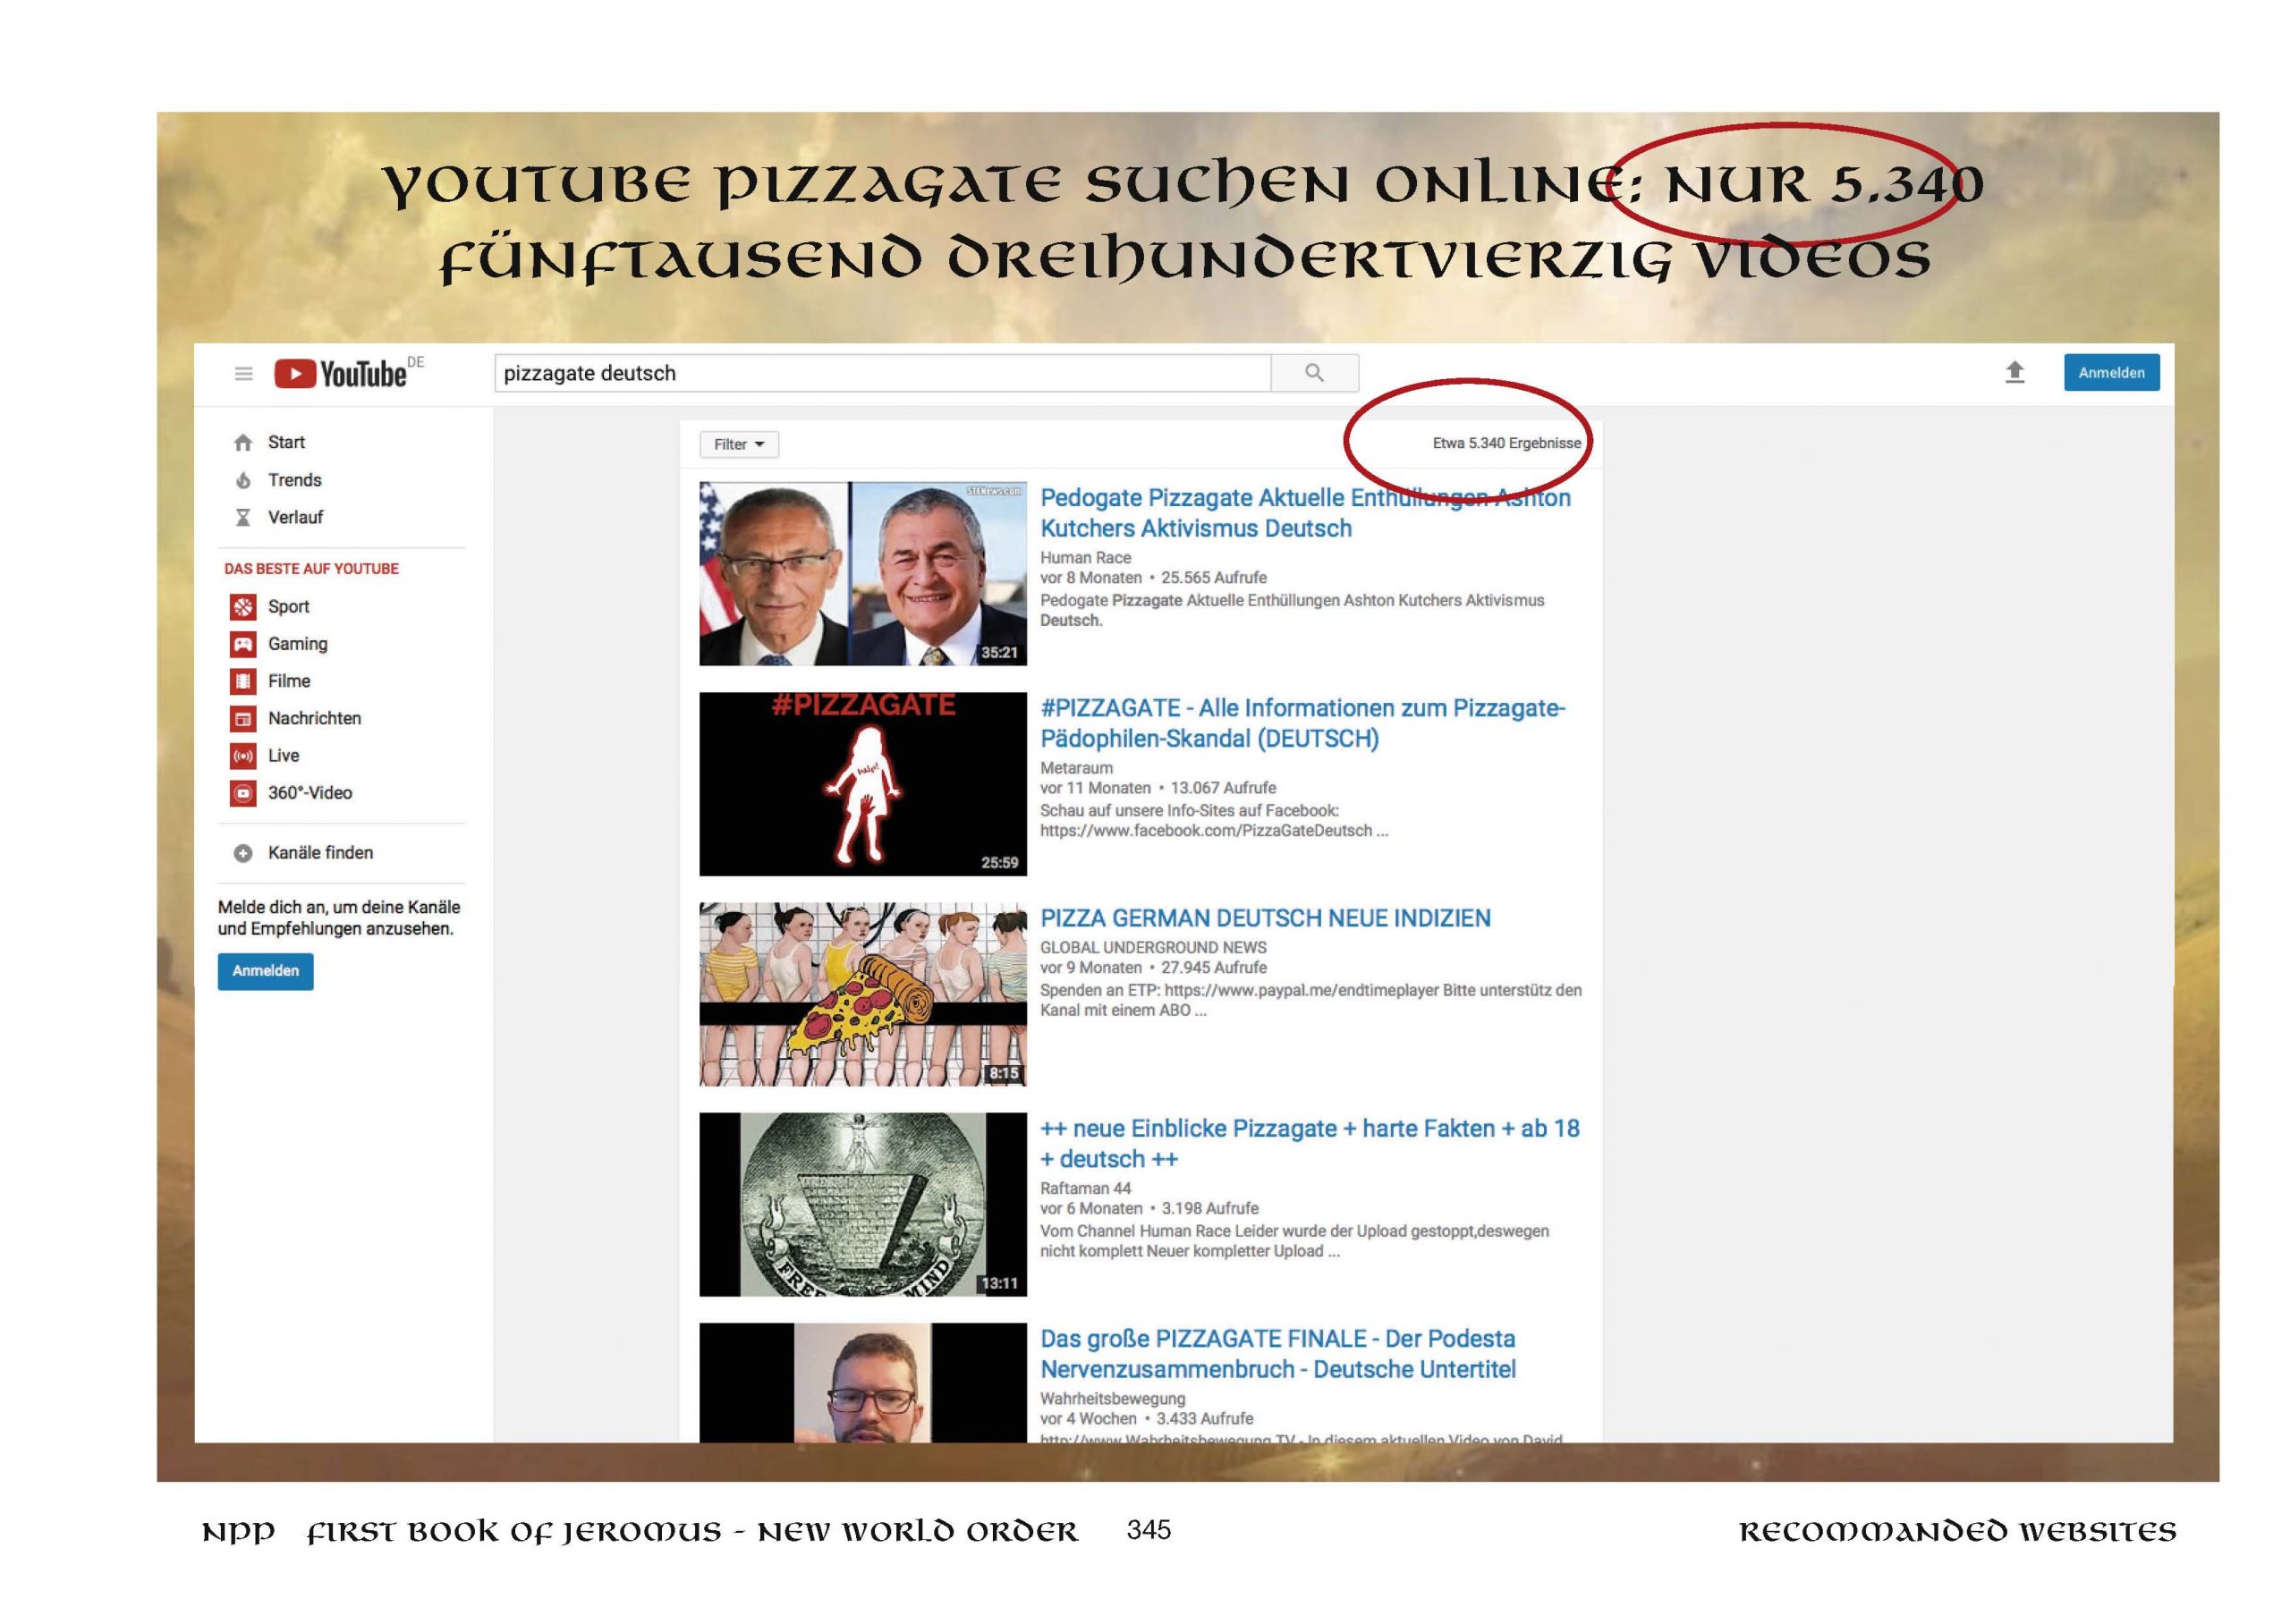Click the YouTube logo
The image size is (2290, 1624).
click(341, 374)
